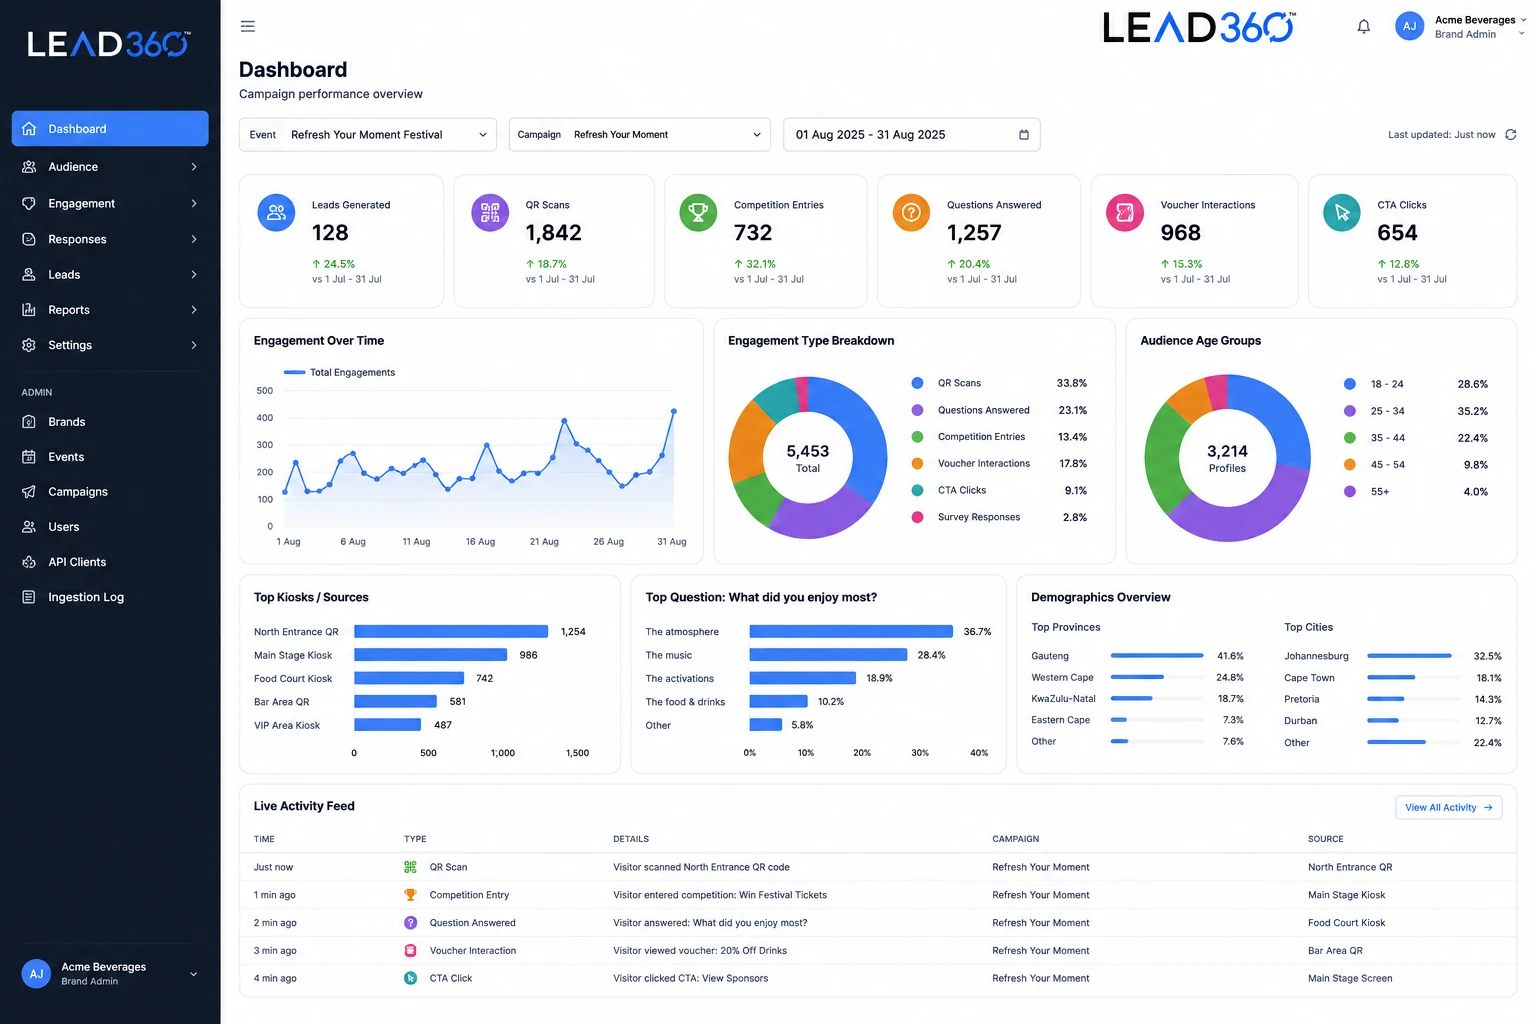Image resolution: width=1536 pixels, height=1024 pixels.
Task: Click the Voucher Interactions card icon
Action: pyautogui.click(x=1125, y=213)
